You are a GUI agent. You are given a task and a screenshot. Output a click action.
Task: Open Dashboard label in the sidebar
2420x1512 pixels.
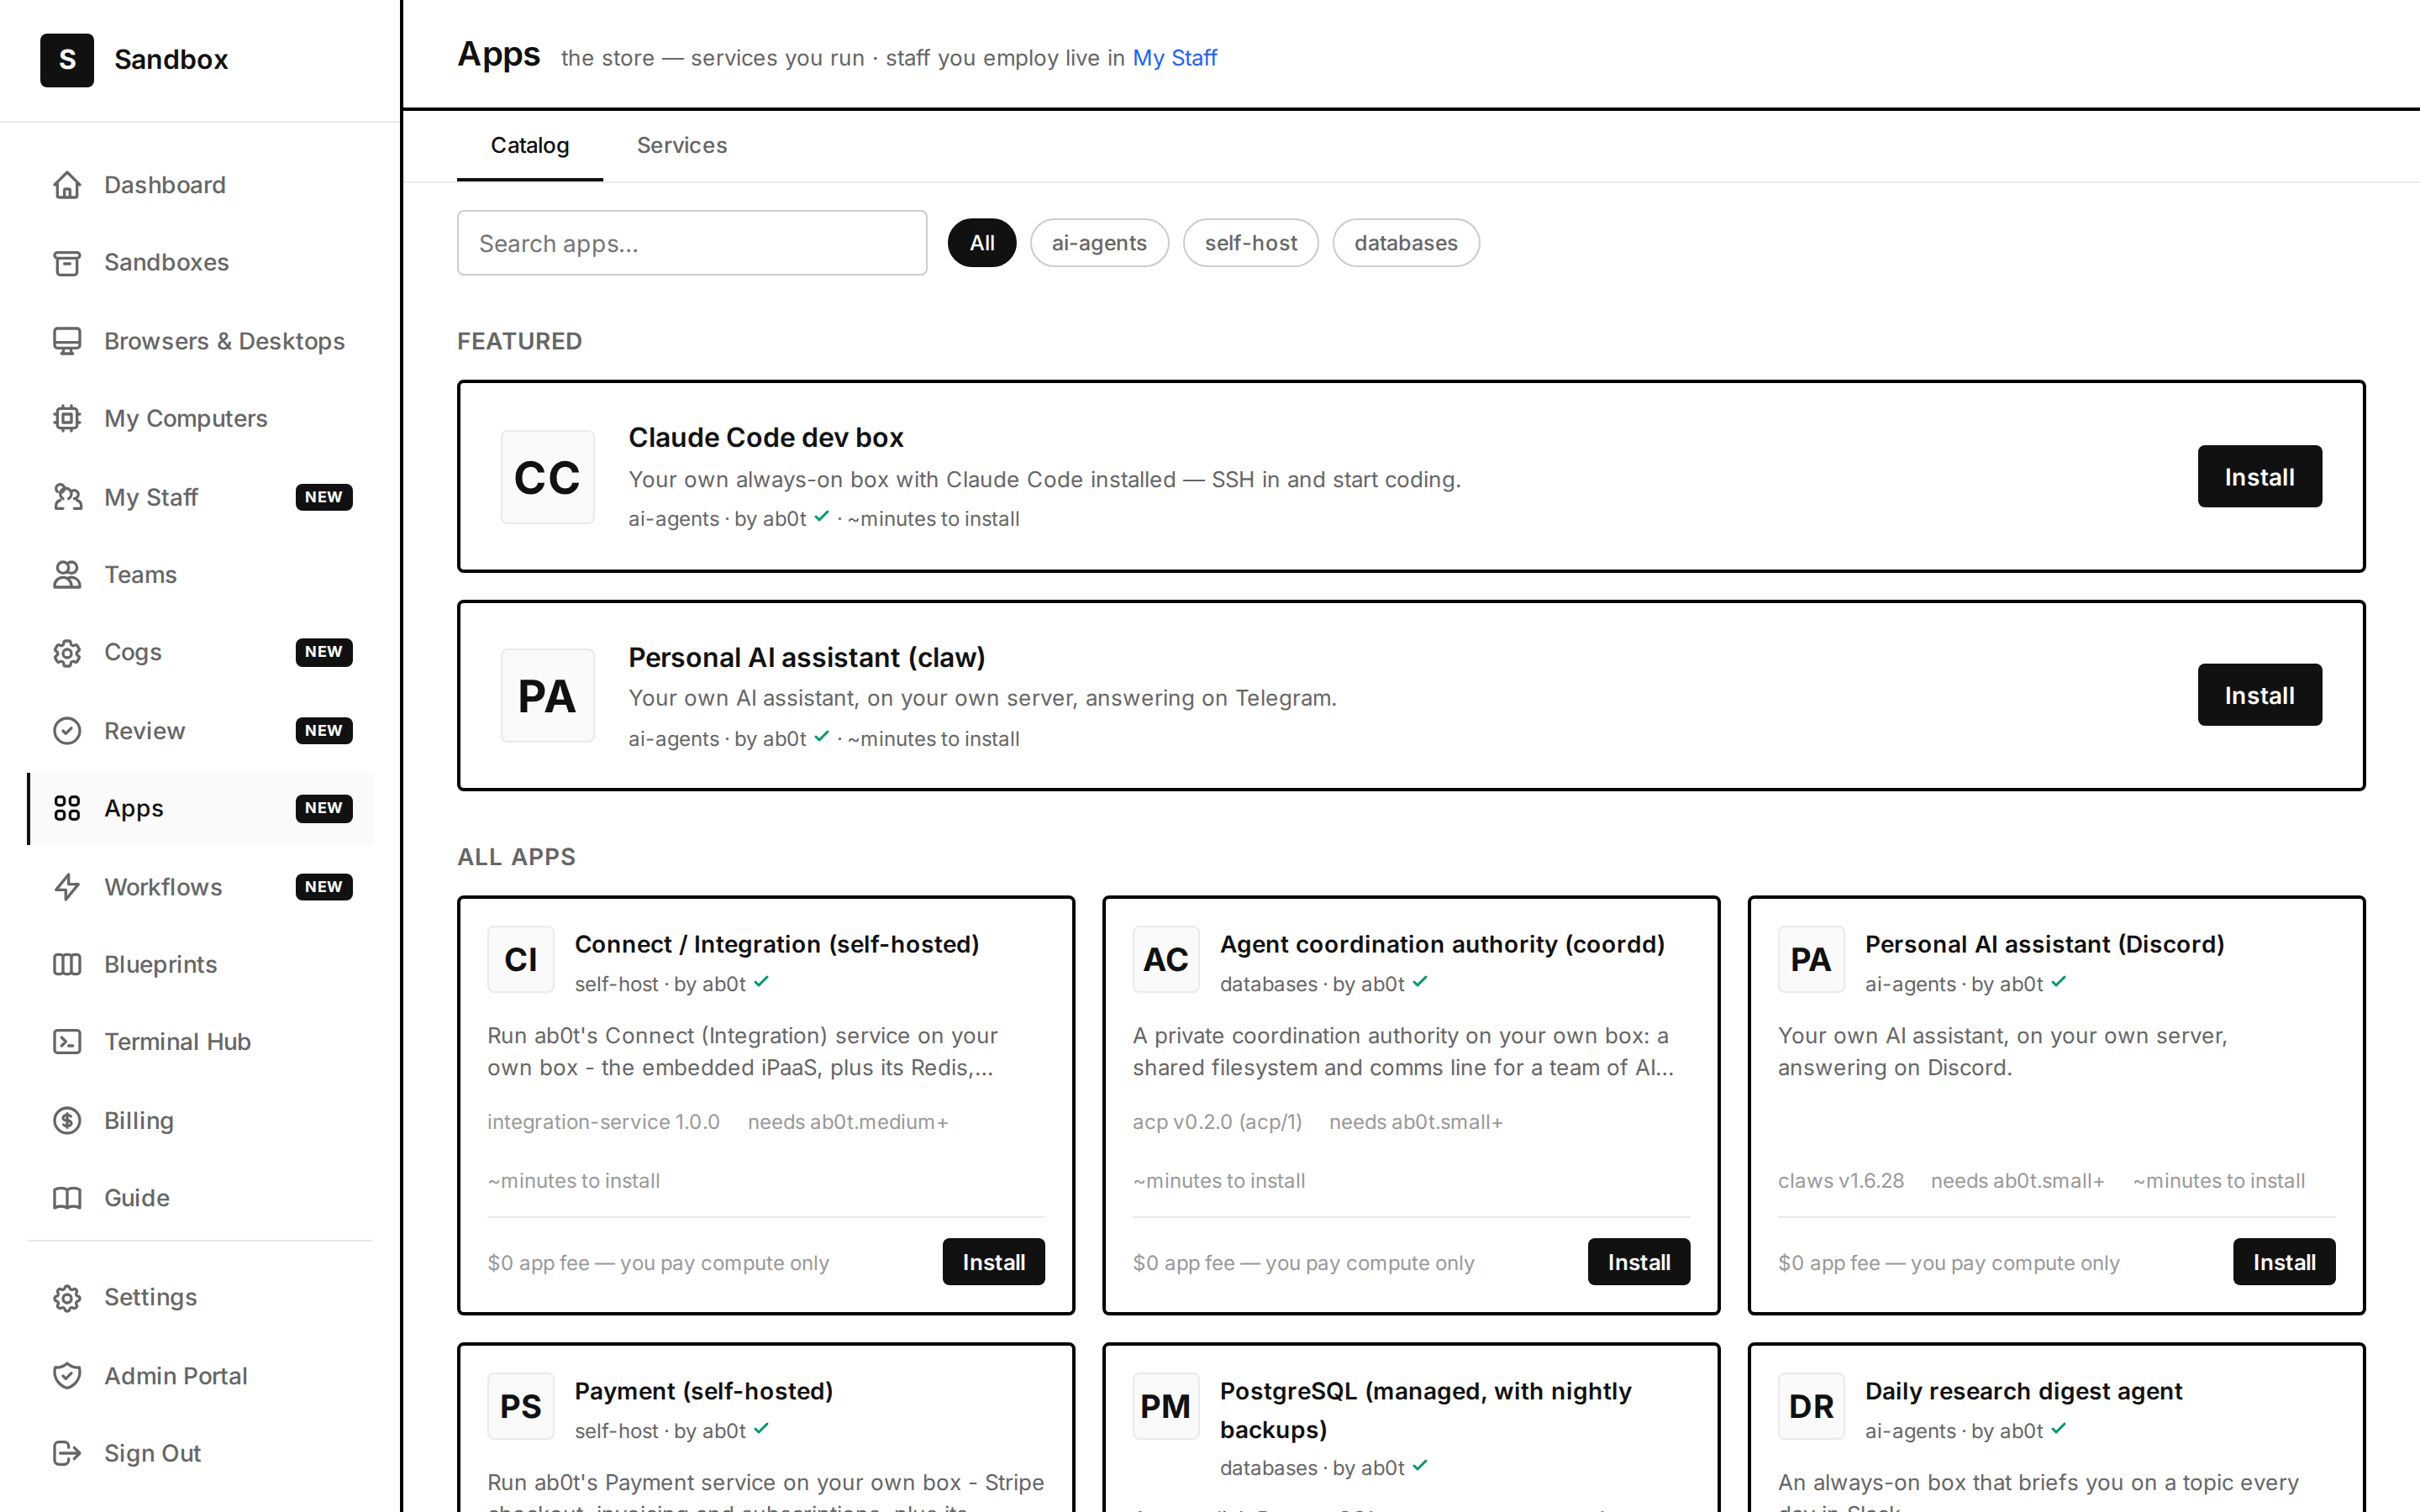tap(165, 185)
